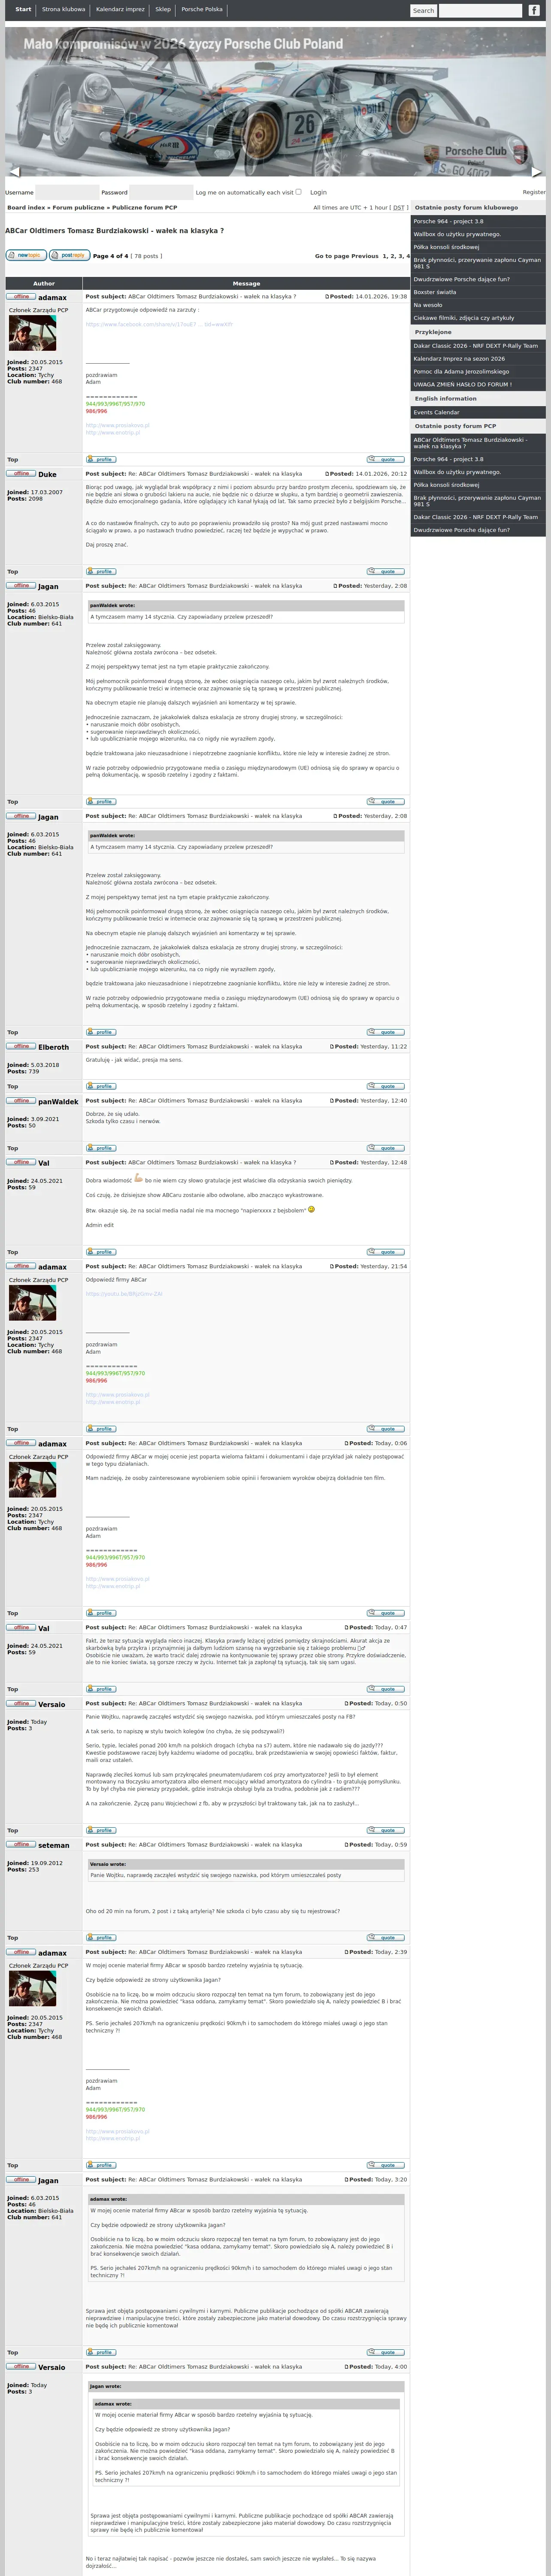
Task: Go to Board index breadcrumb
Action: [x=26, y=207]
